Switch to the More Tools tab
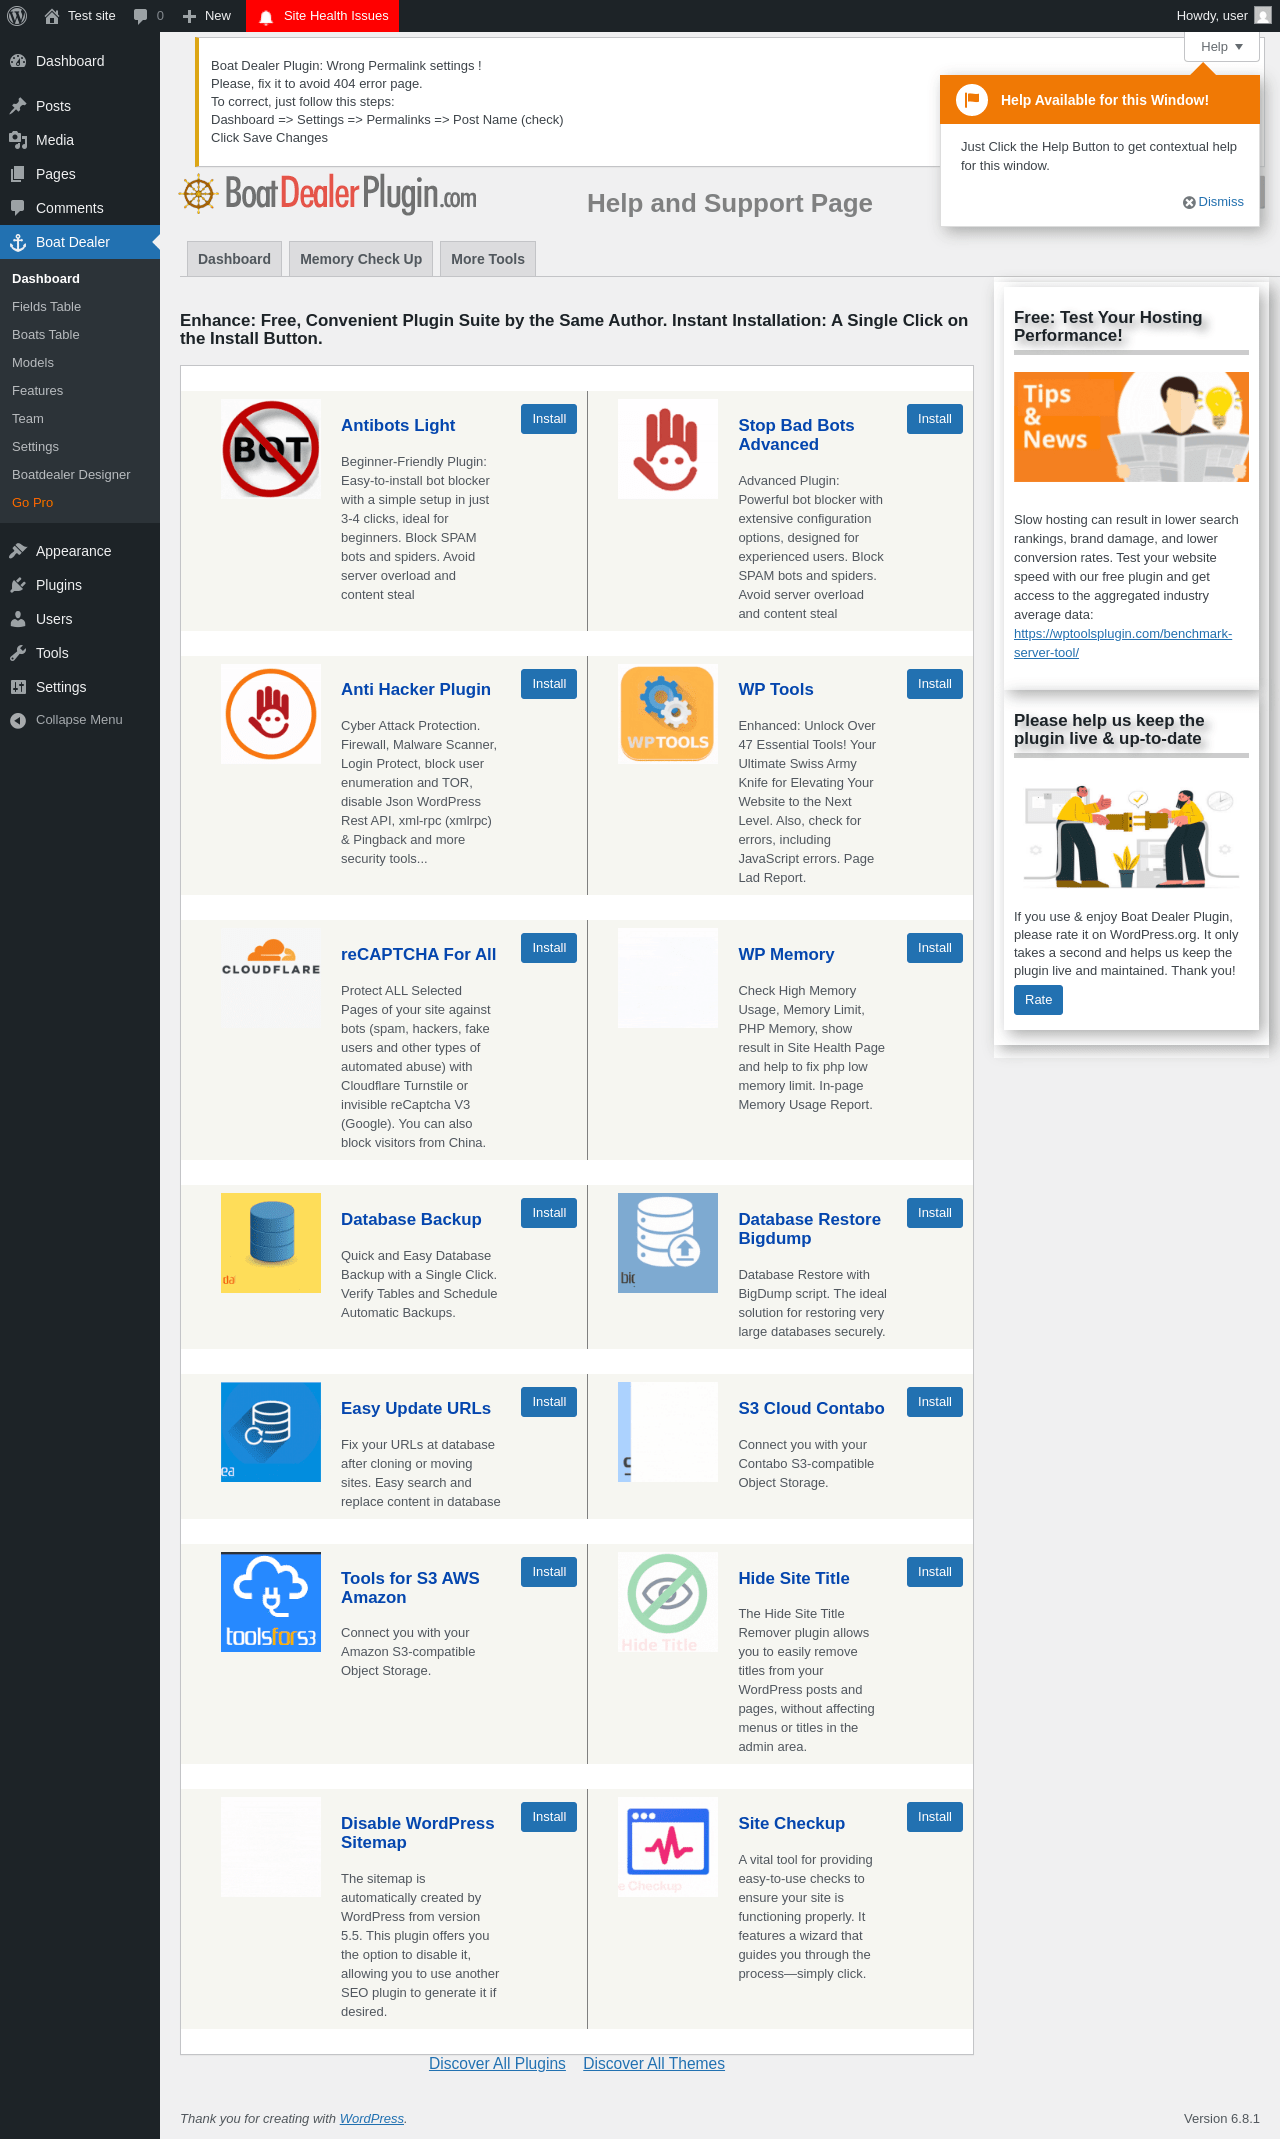The height and width of the screenshot is (2139, 1280). click(x=488, y=259)
